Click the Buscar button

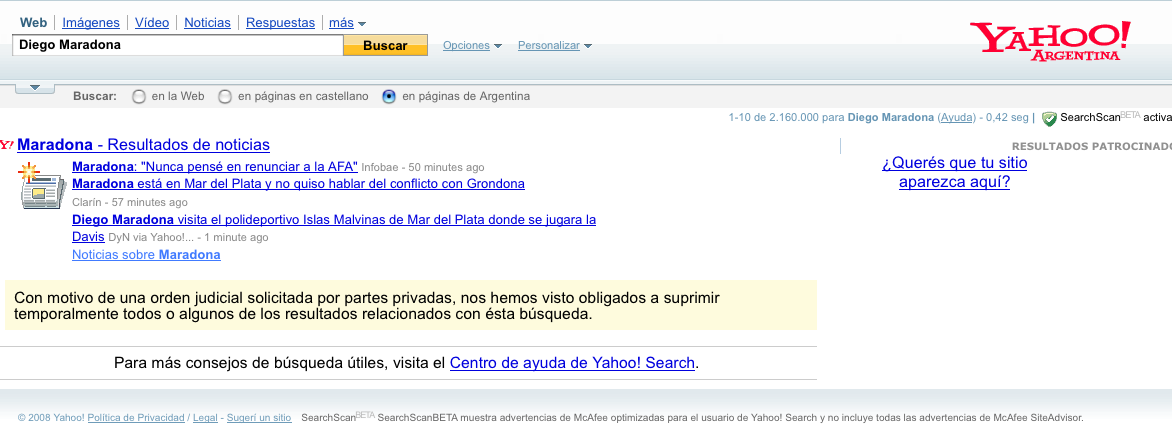pyautogui.click(x=386, y=46)
